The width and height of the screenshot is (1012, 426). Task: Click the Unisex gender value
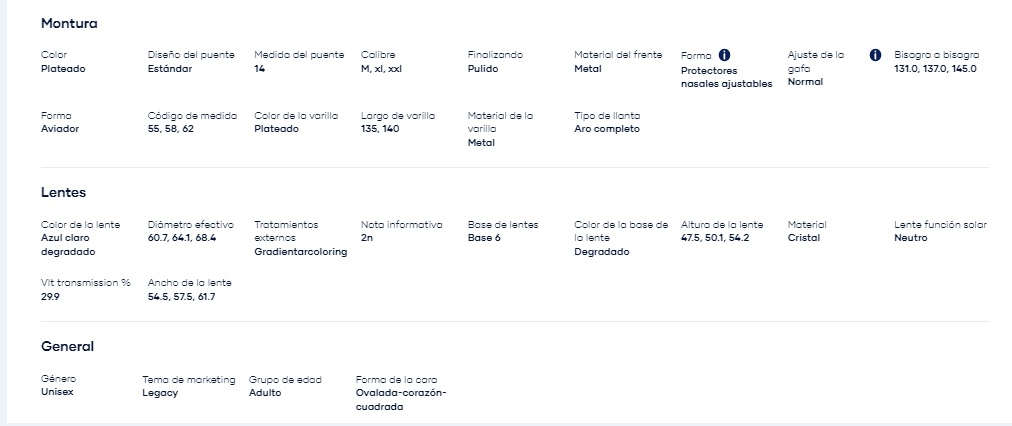(57, 392)
